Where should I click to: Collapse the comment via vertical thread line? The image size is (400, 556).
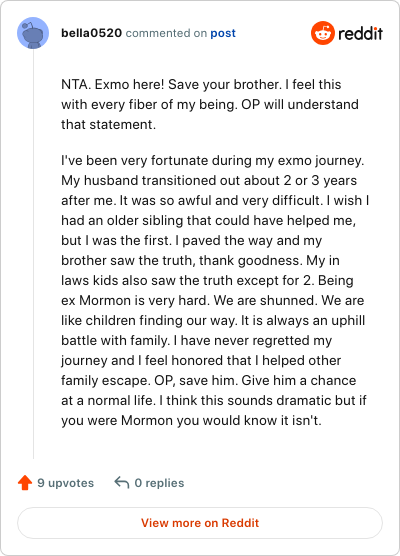pyautogui.click(x=33, y=254)
